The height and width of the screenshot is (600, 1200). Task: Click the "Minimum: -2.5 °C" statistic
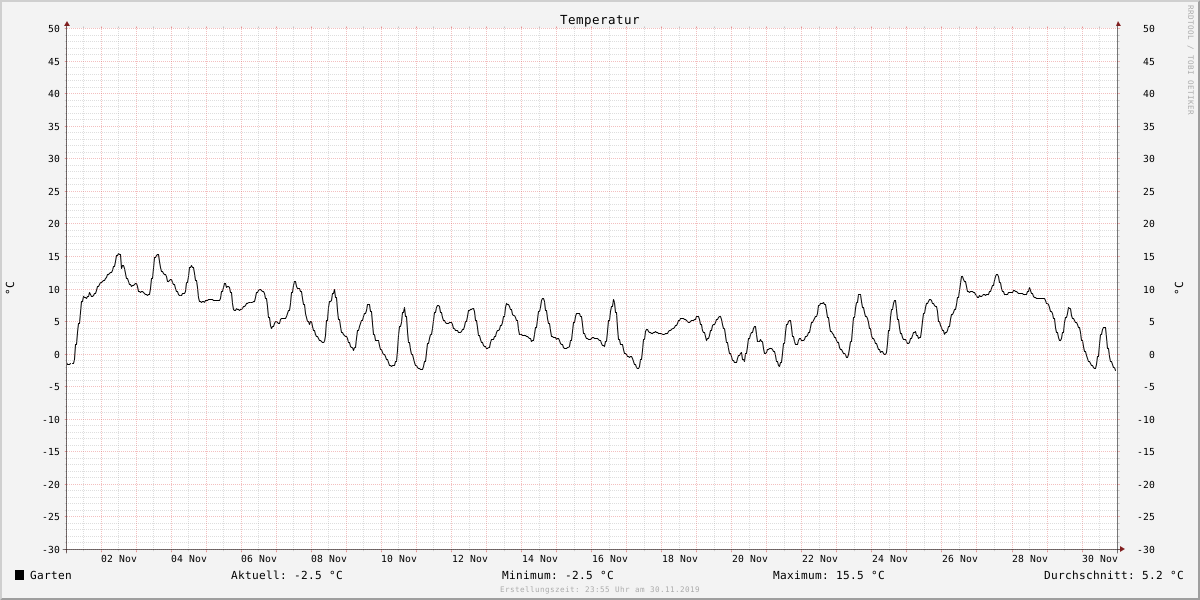click(558, 575)
